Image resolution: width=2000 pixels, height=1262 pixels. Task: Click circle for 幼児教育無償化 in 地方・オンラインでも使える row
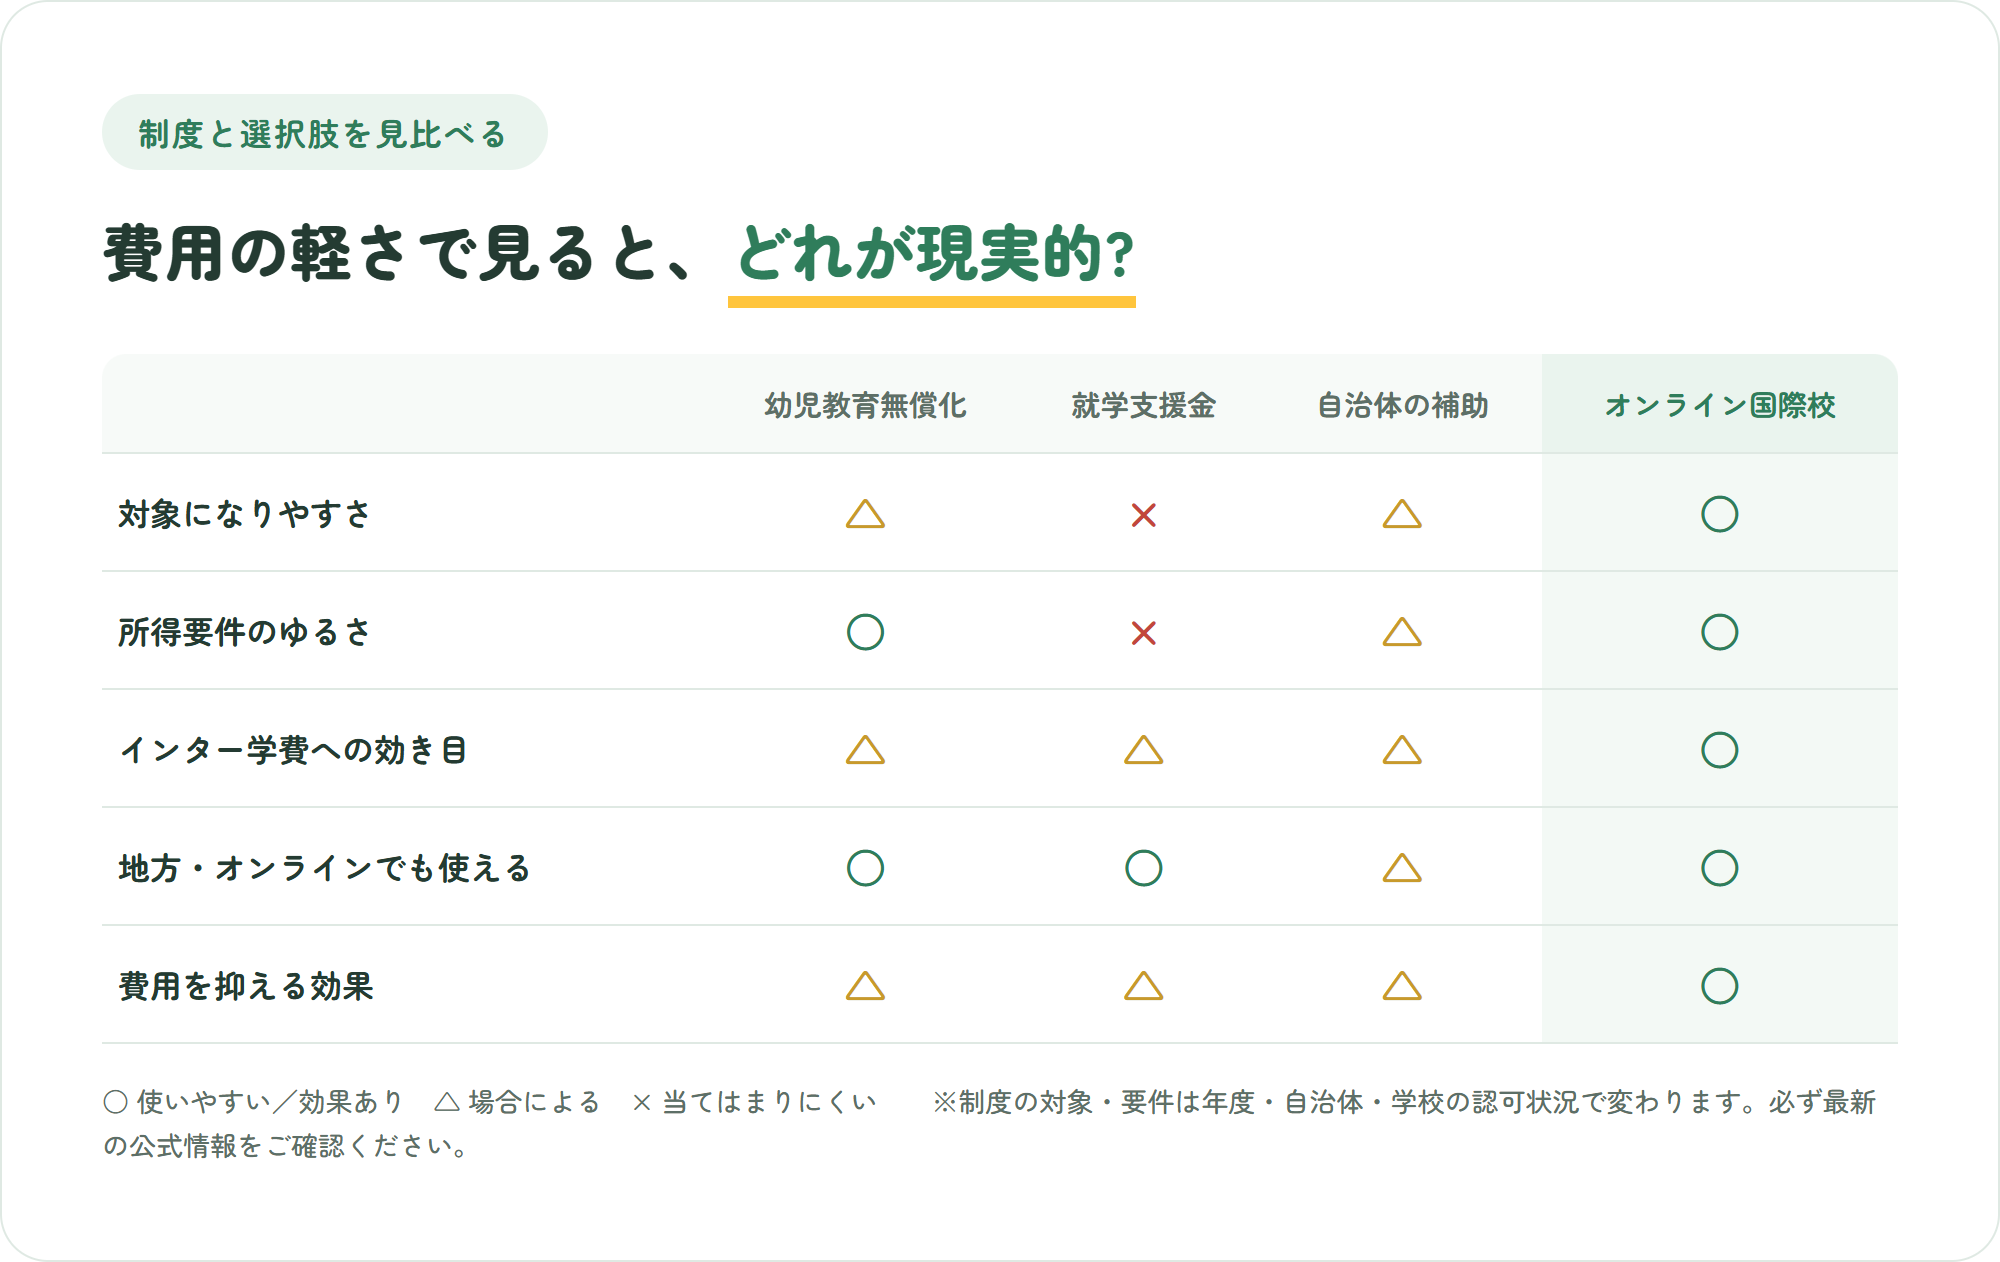[865, 868]
